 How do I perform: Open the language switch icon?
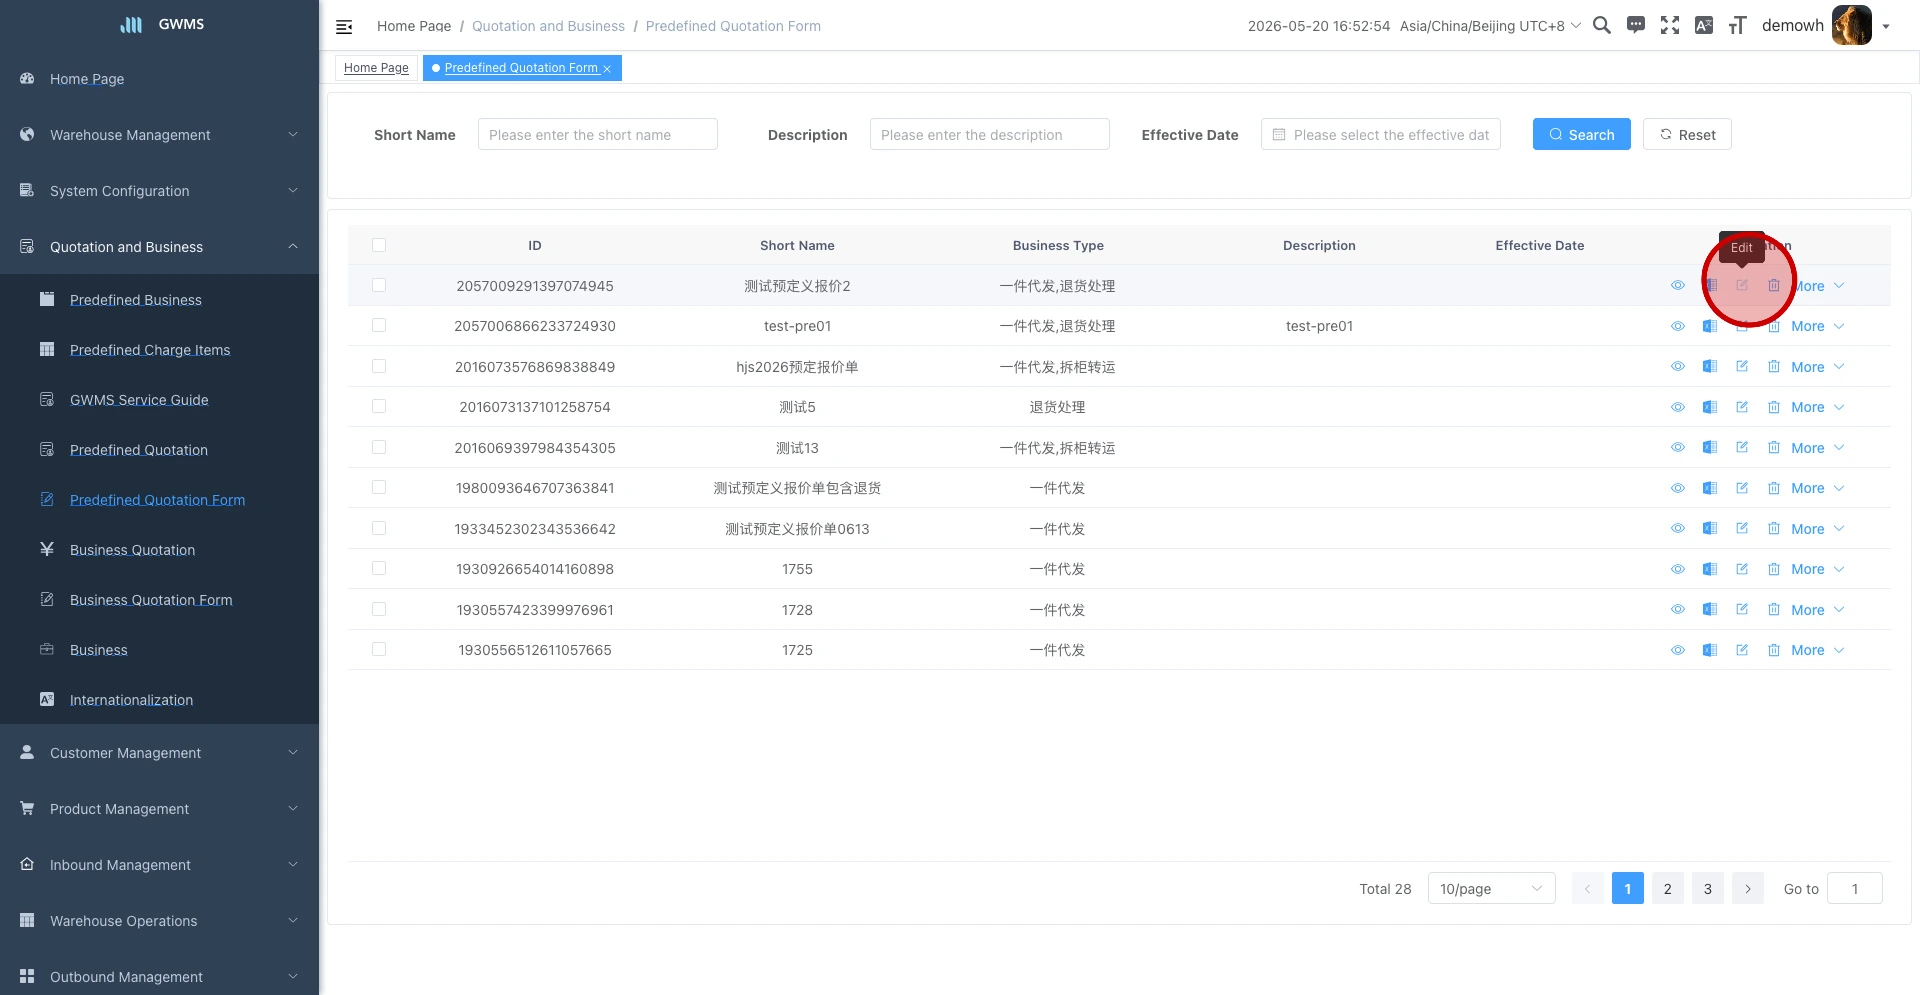[1704, 25]
